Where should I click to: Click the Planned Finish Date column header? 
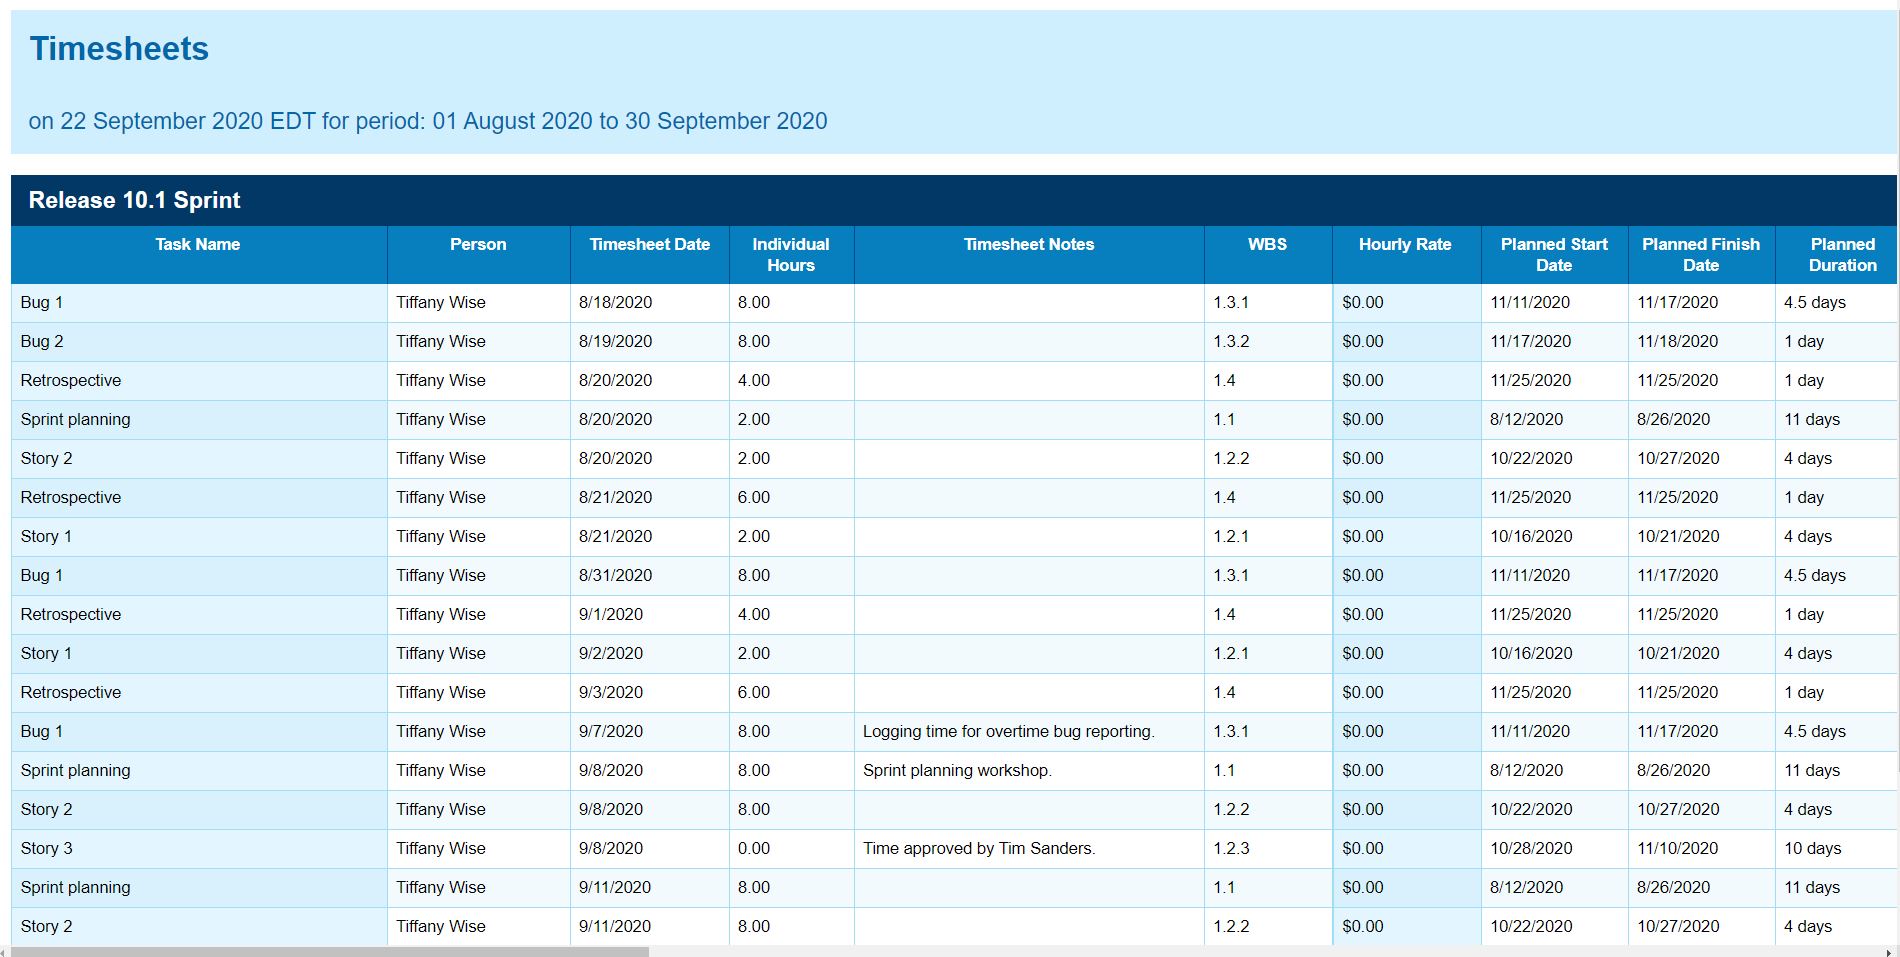[x=1701, y=254]
